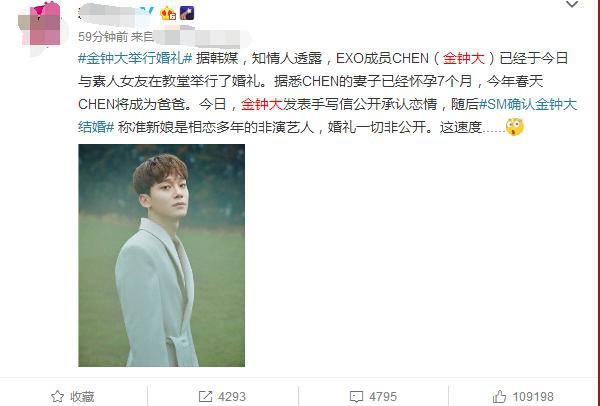Screen dimensions: 600x406
Task: Open the #金钟大举行婚礼# hashtag
Action: tap(135, 58)
